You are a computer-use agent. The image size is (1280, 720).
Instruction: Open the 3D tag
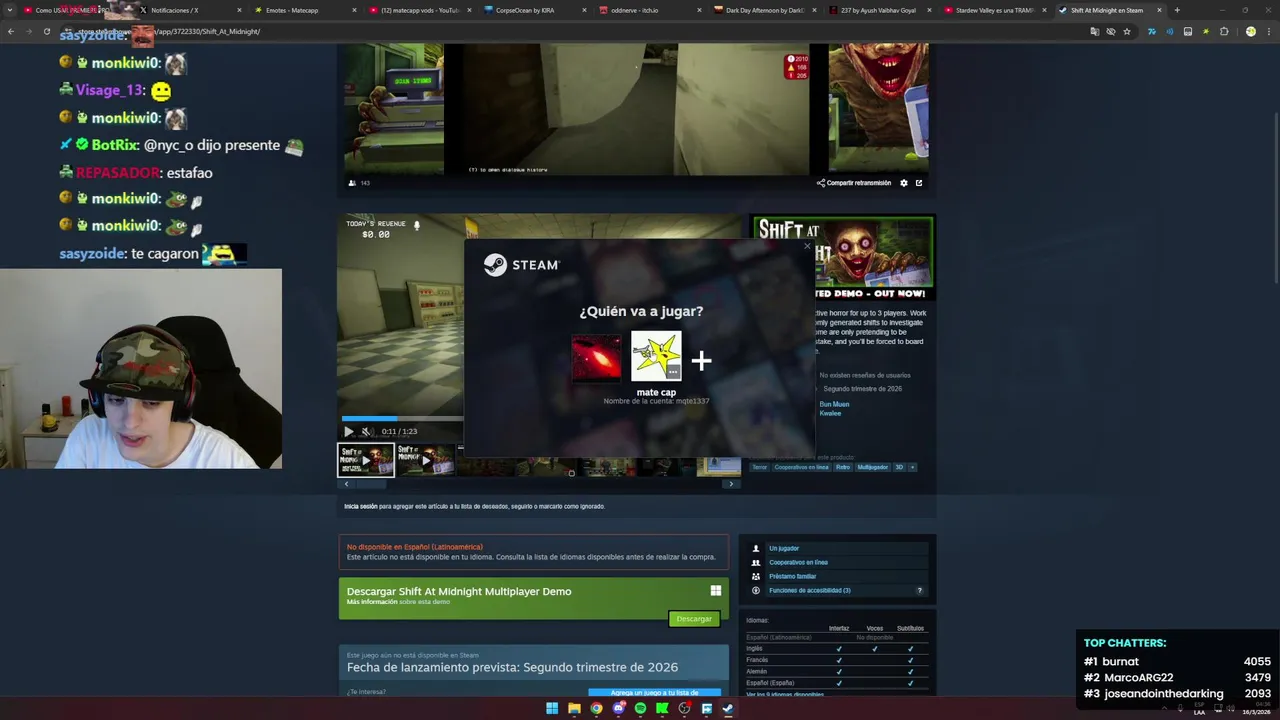coord(899,467)
